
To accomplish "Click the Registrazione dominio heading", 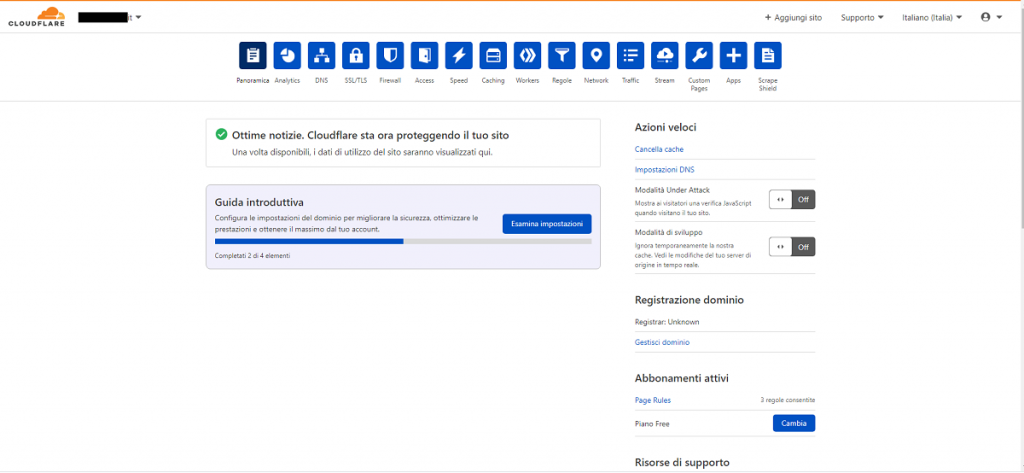I will click(689, 300).
